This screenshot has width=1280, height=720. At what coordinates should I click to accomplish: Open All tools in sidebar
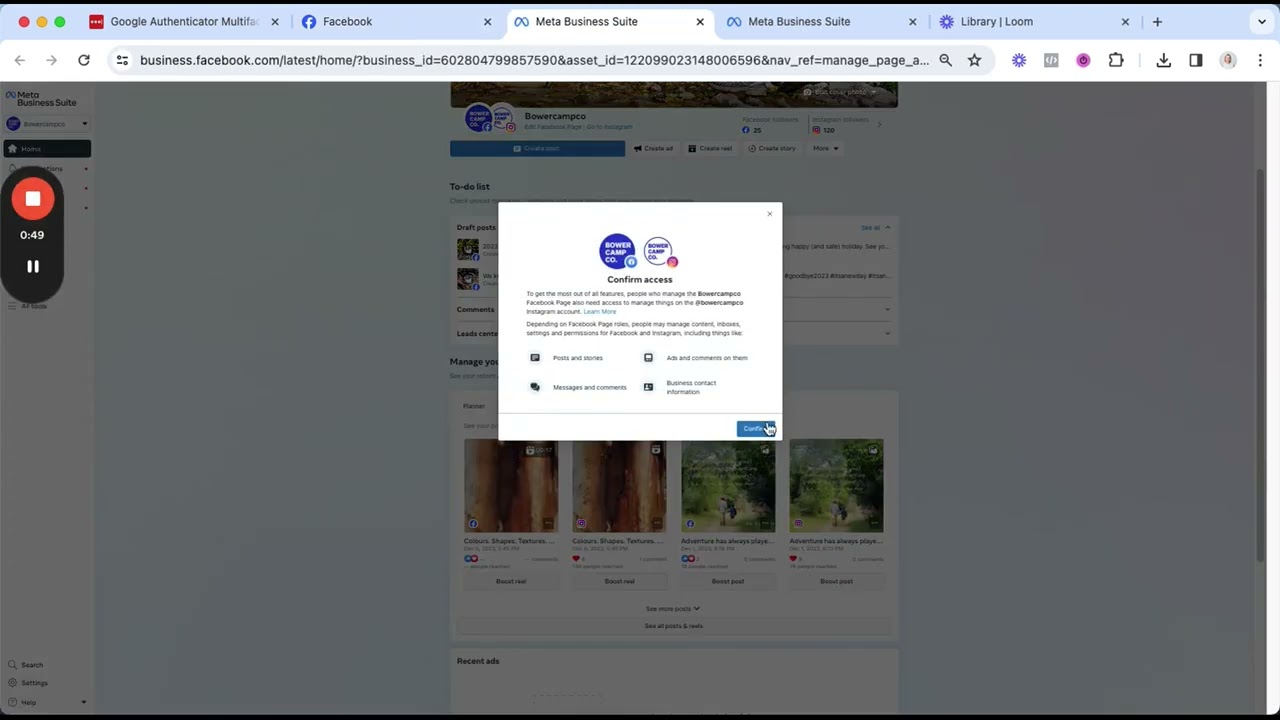(34, 306)
